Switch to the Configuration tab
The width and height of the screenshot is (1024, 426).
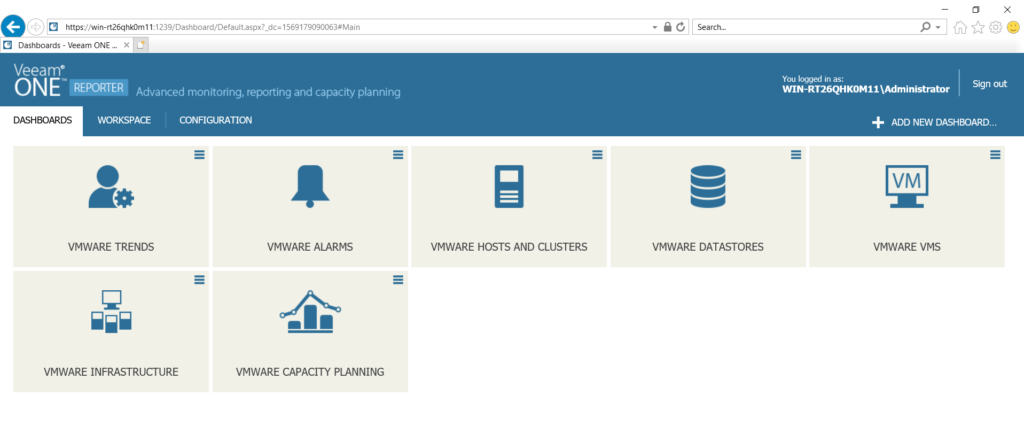tap(215, 121)
